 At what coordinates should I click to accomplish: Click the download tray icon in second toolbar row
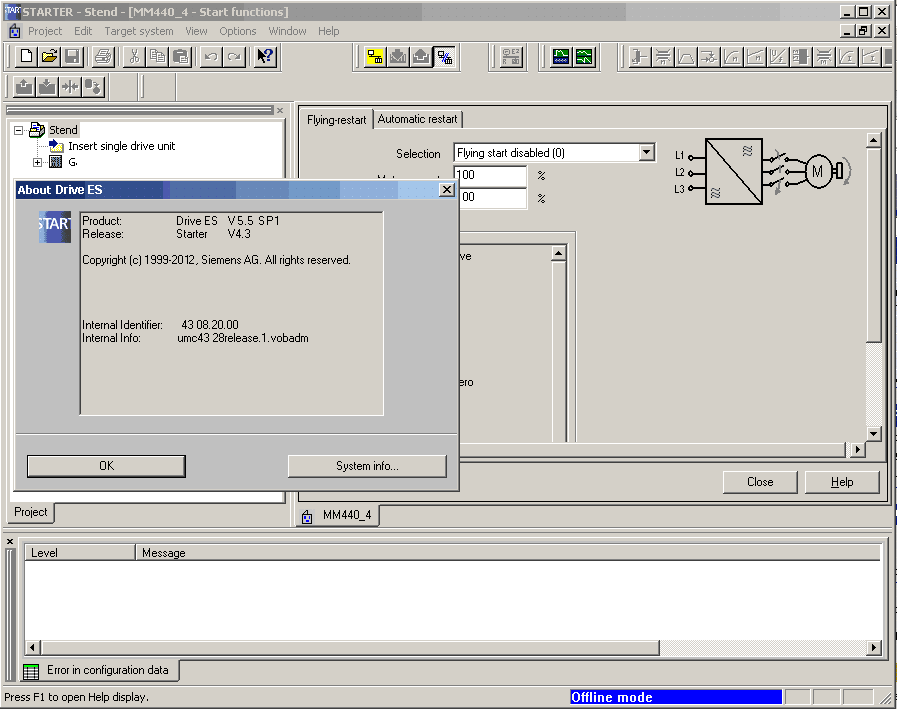point(47,87)
